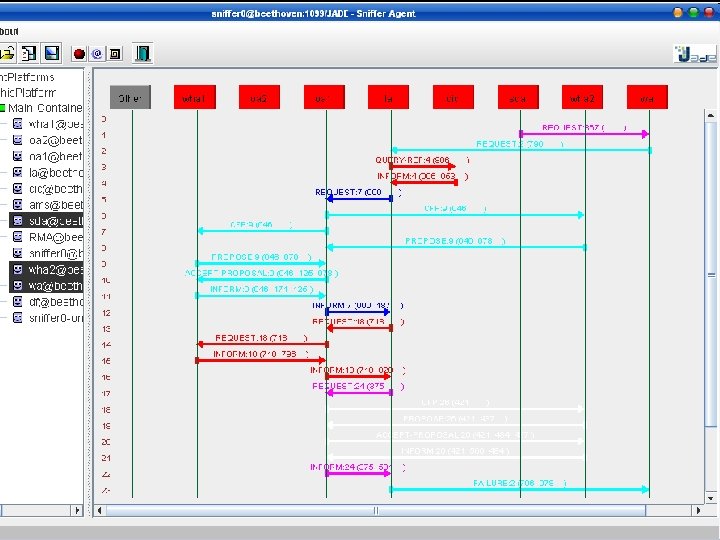
Task: Click the red la agent box
Action: pos(388,97)
